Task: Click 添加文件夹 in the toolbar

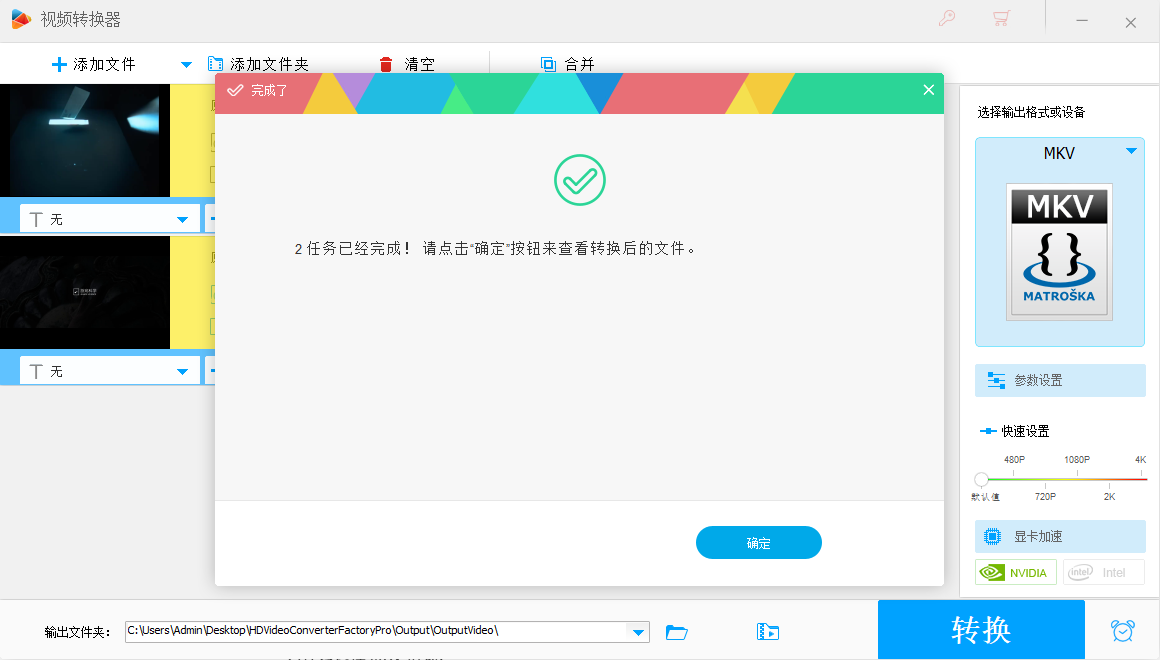Action: (x=258, y=65)
